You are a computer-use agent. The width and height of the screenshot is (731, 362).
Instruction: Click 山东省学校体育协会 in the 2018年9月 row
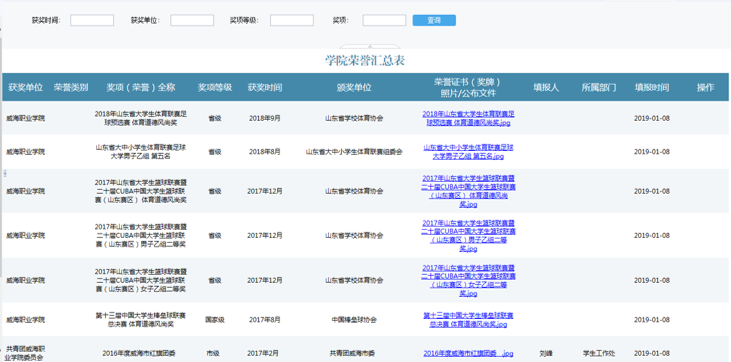click(x=354, y=118)
